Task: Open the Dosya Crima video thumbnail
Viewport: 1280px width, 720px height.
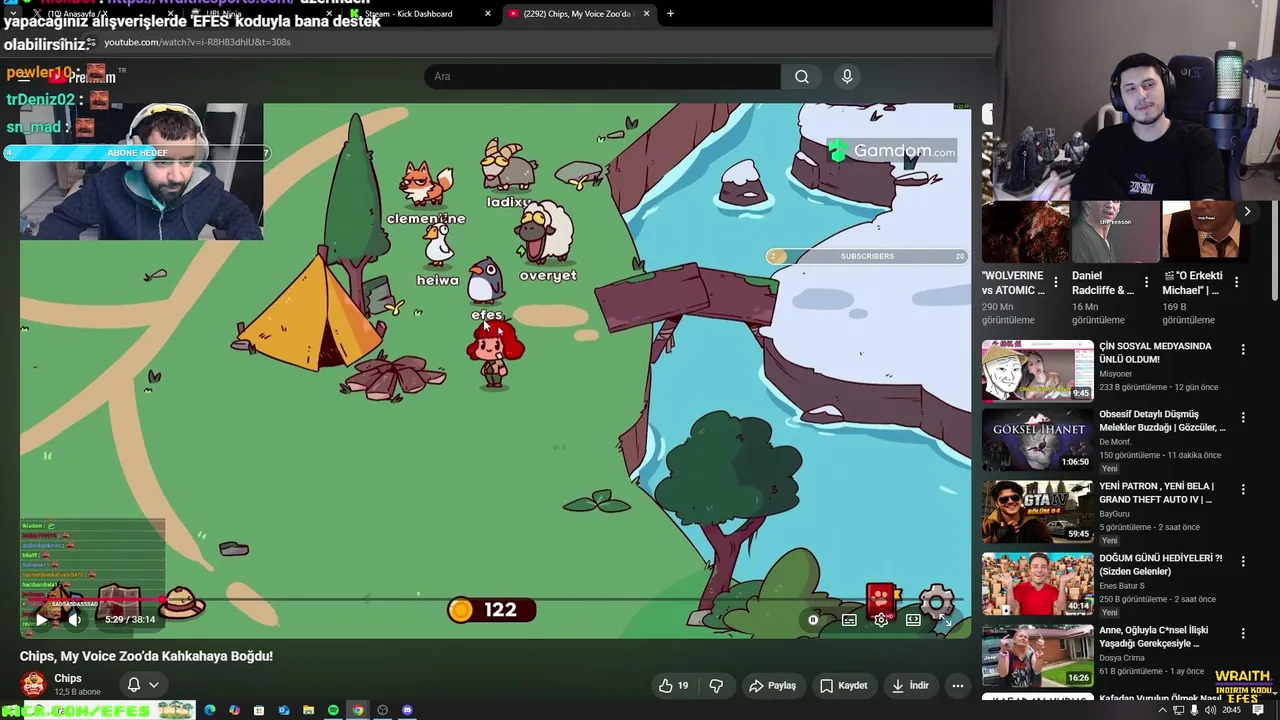Action: tap(1037, 656)
